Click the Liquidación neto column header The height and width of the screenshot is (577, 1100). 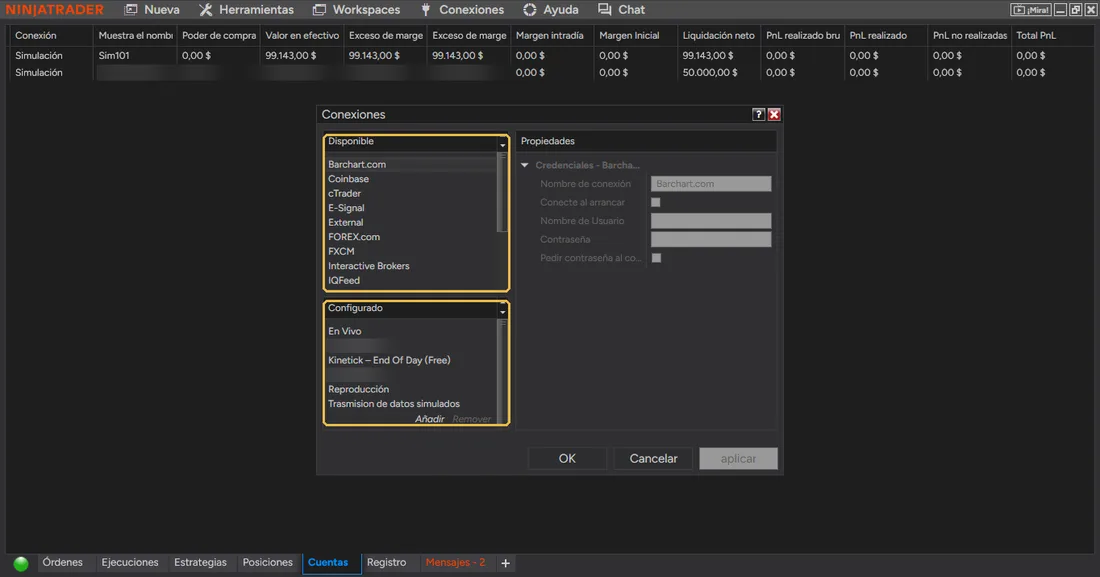coord(719,35)
